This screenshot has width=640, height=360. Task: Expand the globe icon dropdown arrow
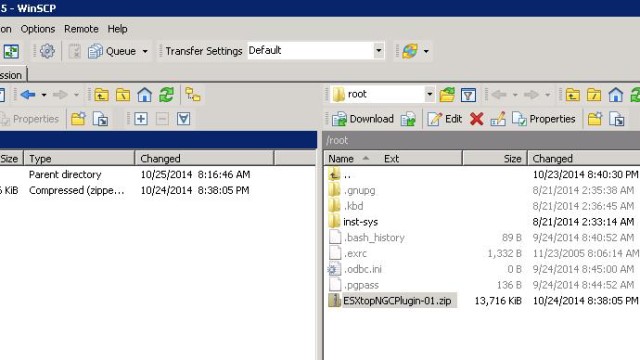(426, 51)
